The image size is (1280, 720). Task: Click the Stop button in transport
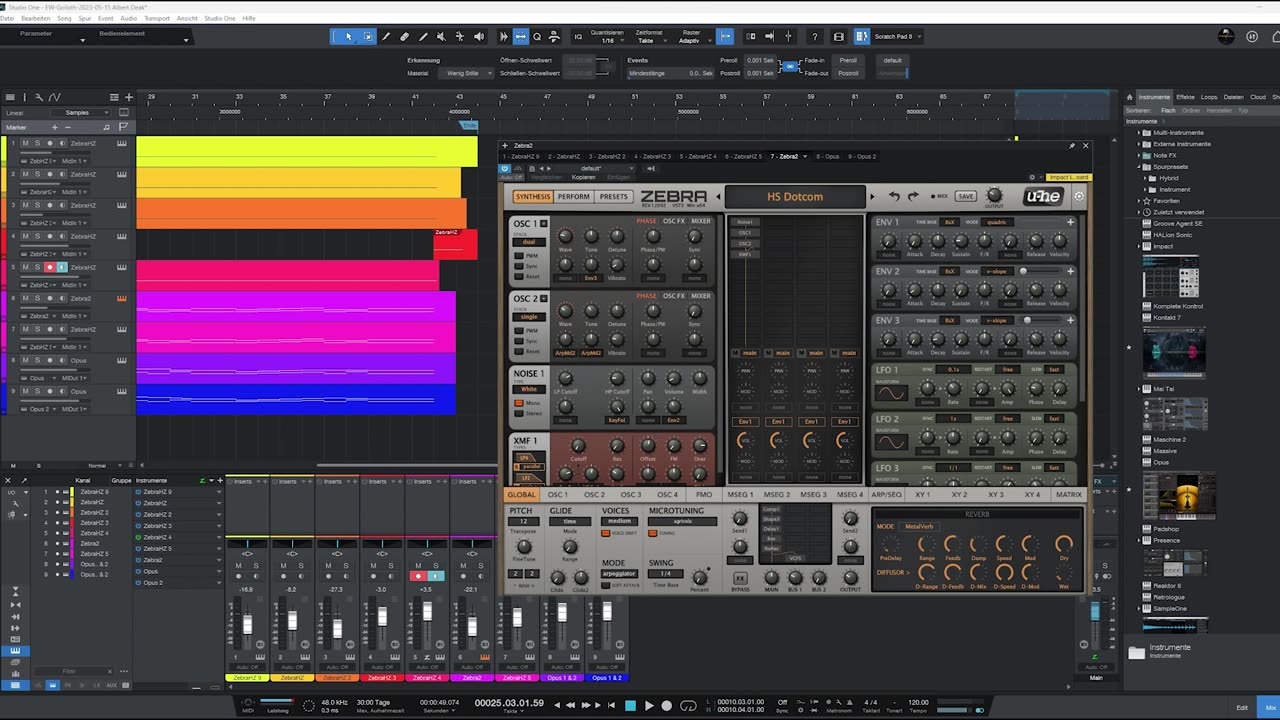630,705
